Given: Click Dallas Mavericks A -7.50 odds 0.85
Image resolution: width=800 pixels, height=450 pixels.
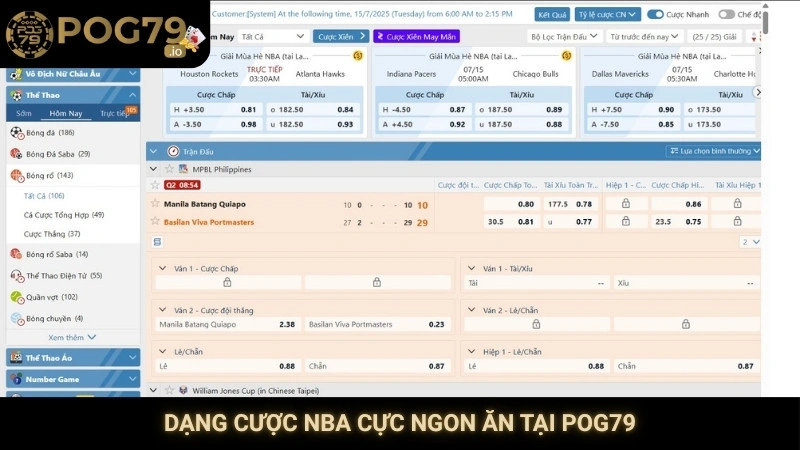Looking at the screenshot, I should [x=633, y=124].
